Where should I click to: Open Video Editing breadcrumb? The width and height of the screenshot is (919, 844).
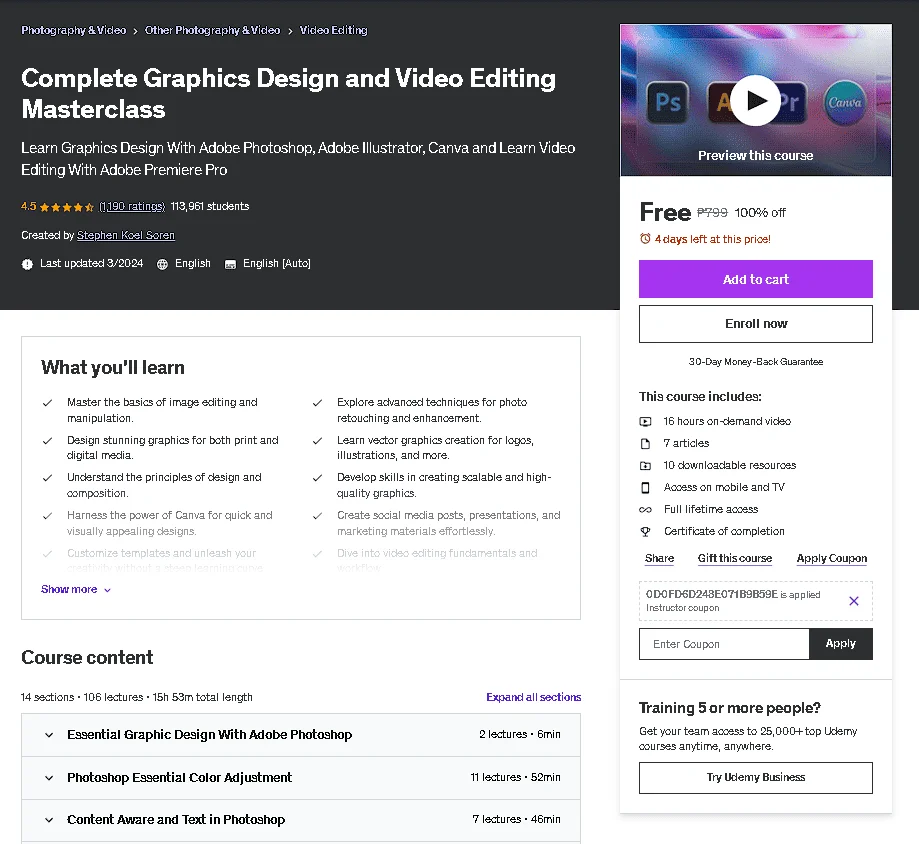(x=333, y=30)
